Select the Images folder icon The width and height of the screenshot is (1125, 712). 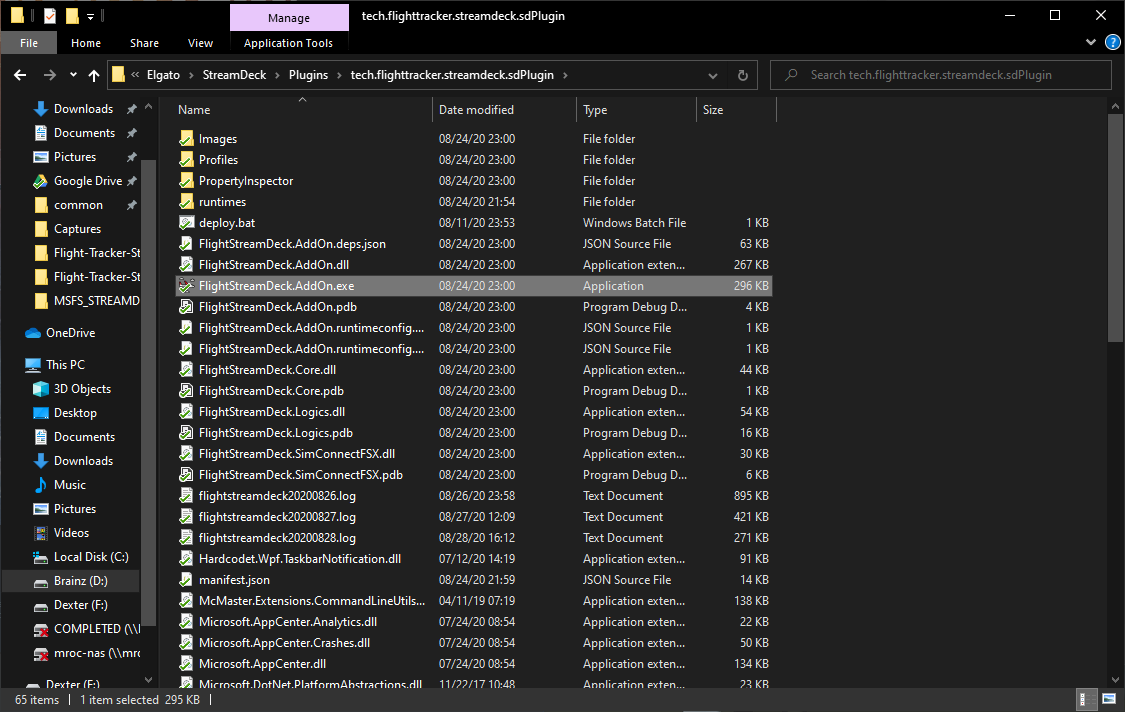pyautogui.click(x=187, y=139)
